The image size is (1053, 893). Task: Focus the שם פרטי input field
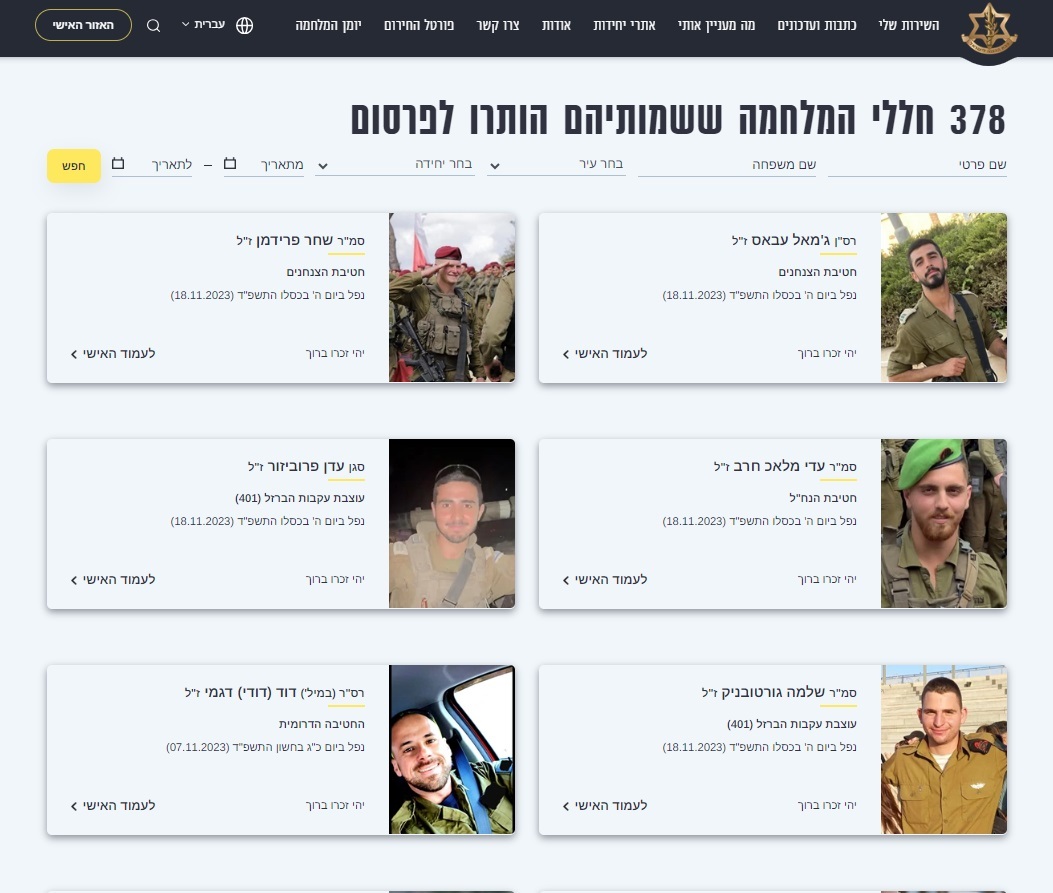pos(917,164)
